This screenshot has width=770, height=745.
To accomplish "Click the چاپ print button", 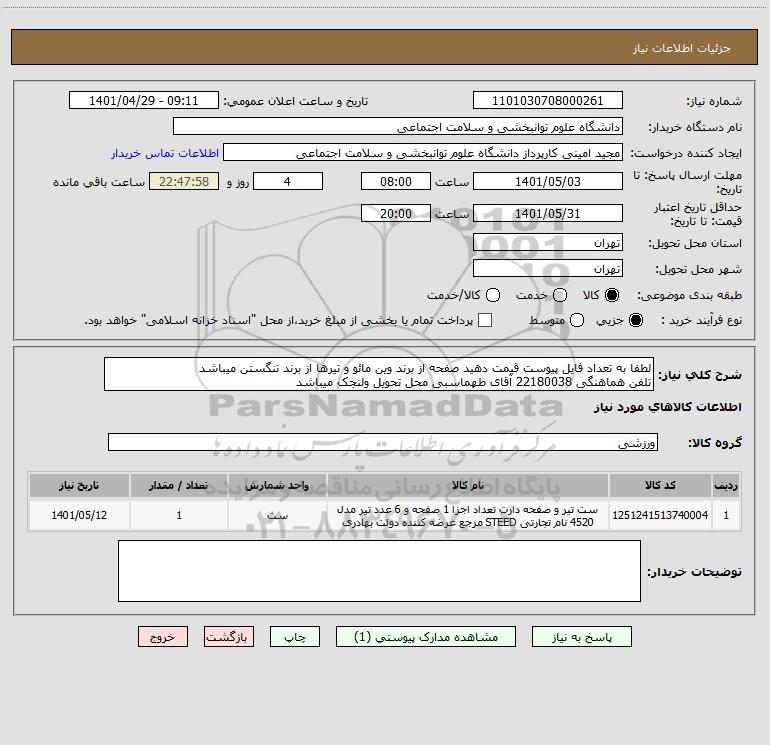I will [x=295, y=637].
